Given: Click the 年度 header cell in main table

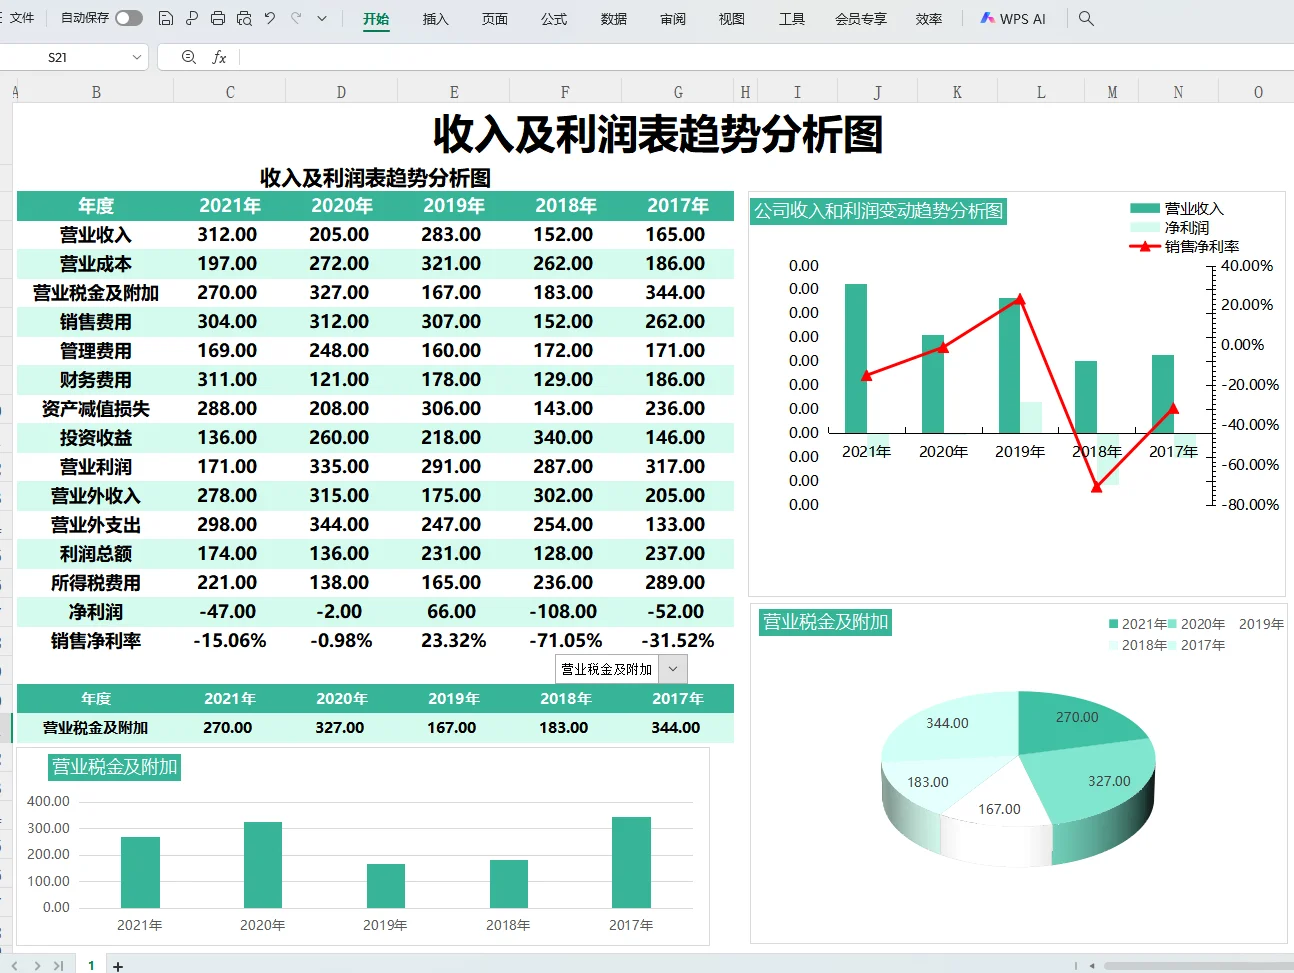Looking at the screenshot, I should click(x=96, y=206).
